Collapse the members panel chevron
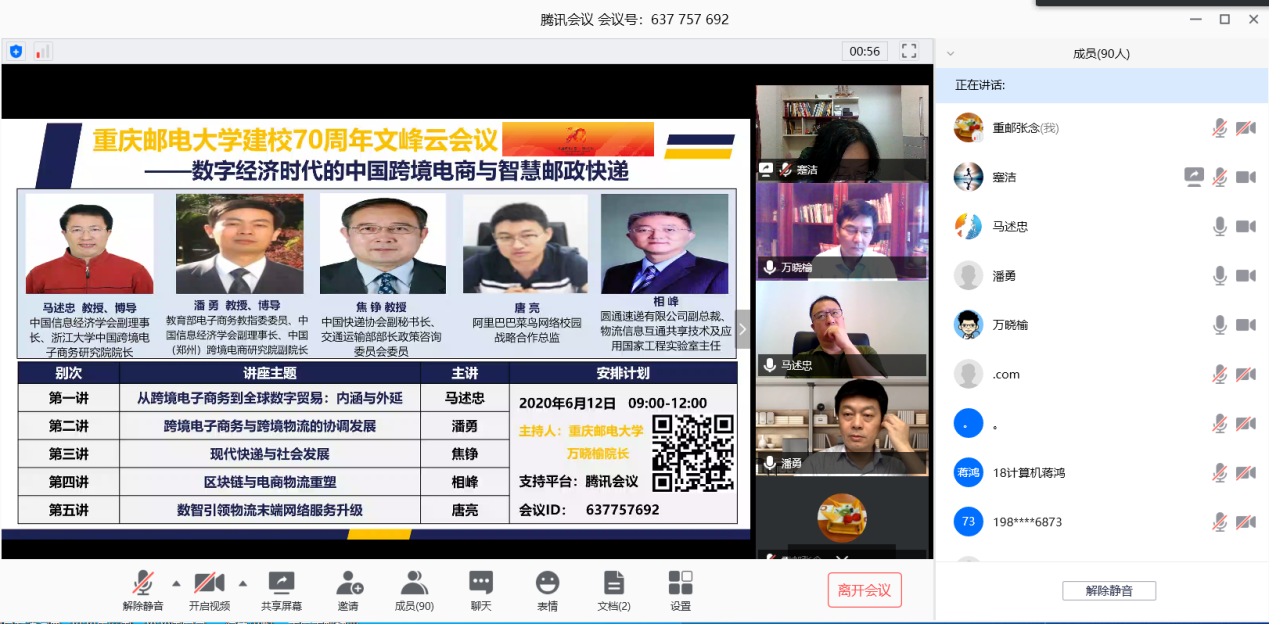 point(950,54)
